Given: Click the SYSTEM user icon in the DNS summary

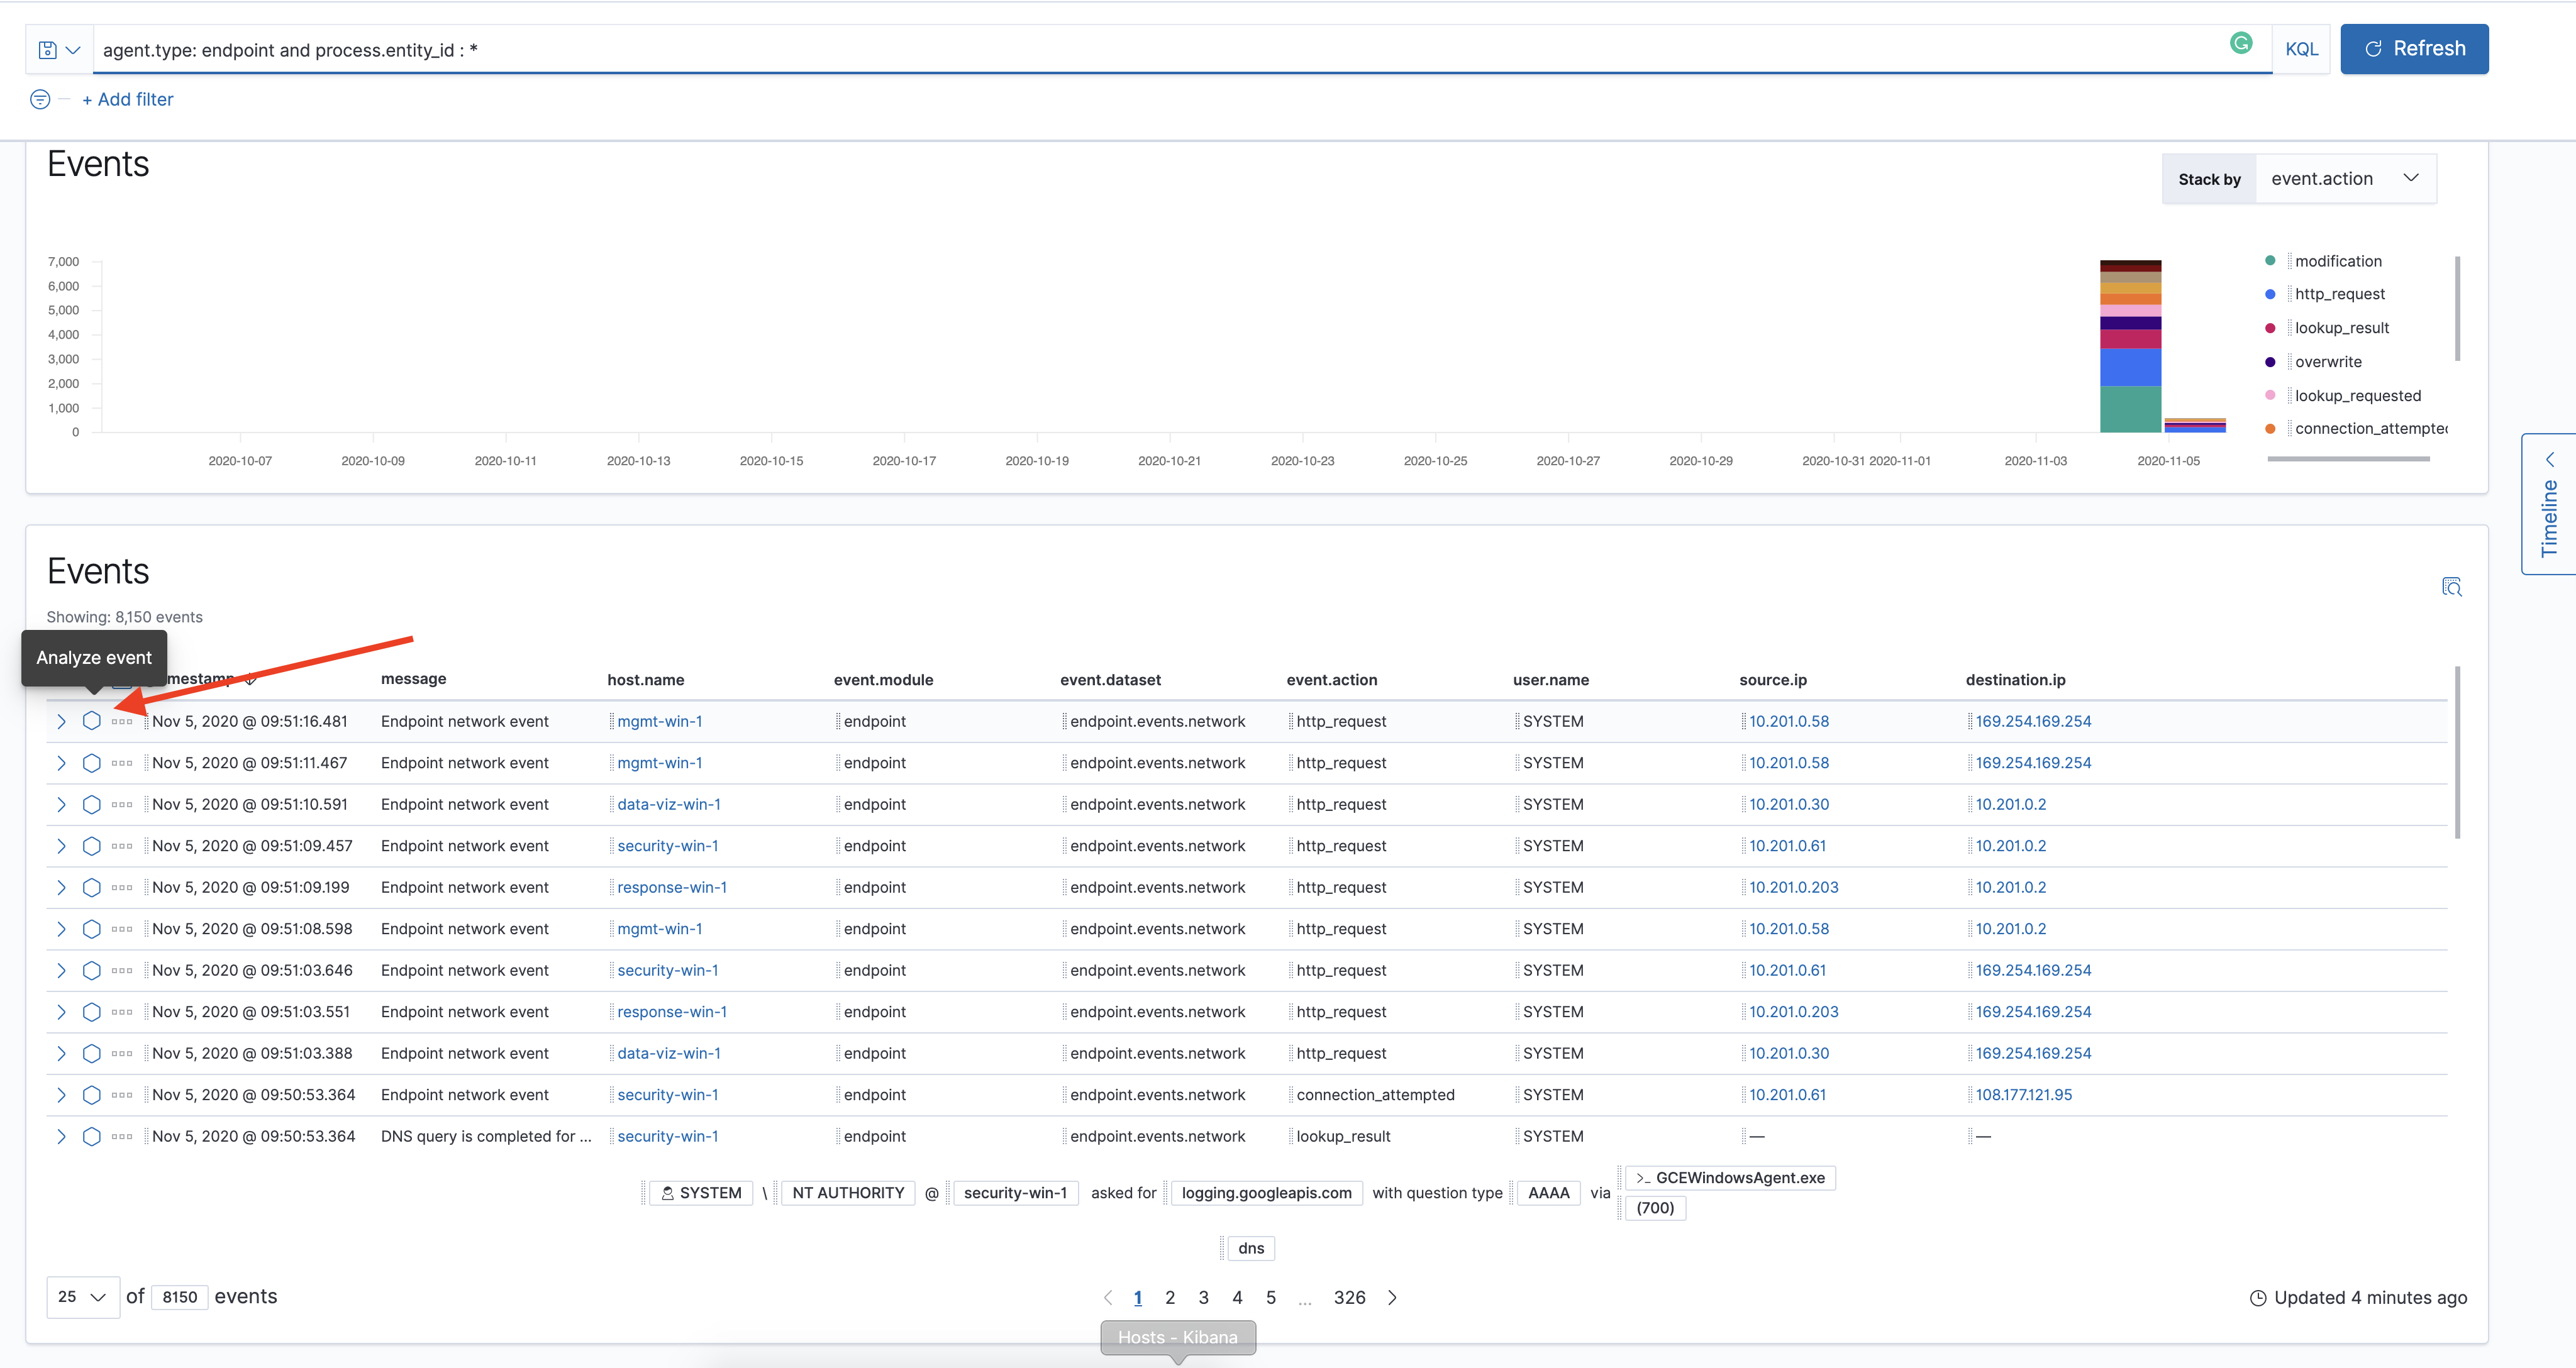Looking at the screenshot, I should [x=668, y=1192].
